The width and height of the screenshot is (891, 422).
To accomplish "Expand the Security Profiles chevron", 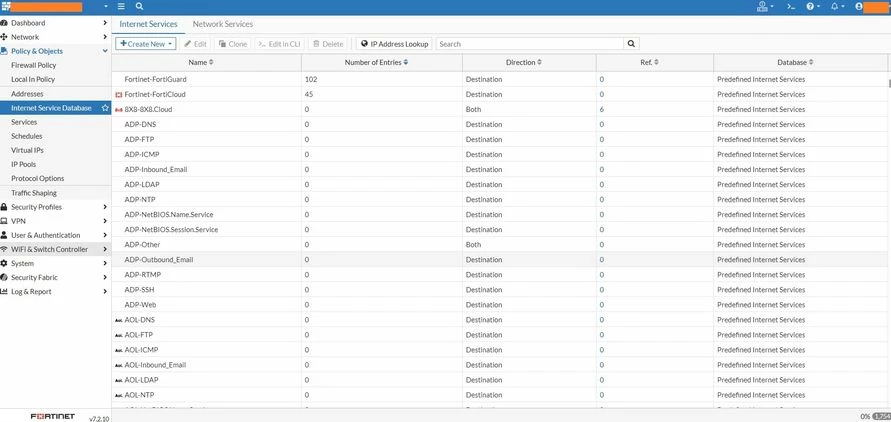I will point(105,207).
